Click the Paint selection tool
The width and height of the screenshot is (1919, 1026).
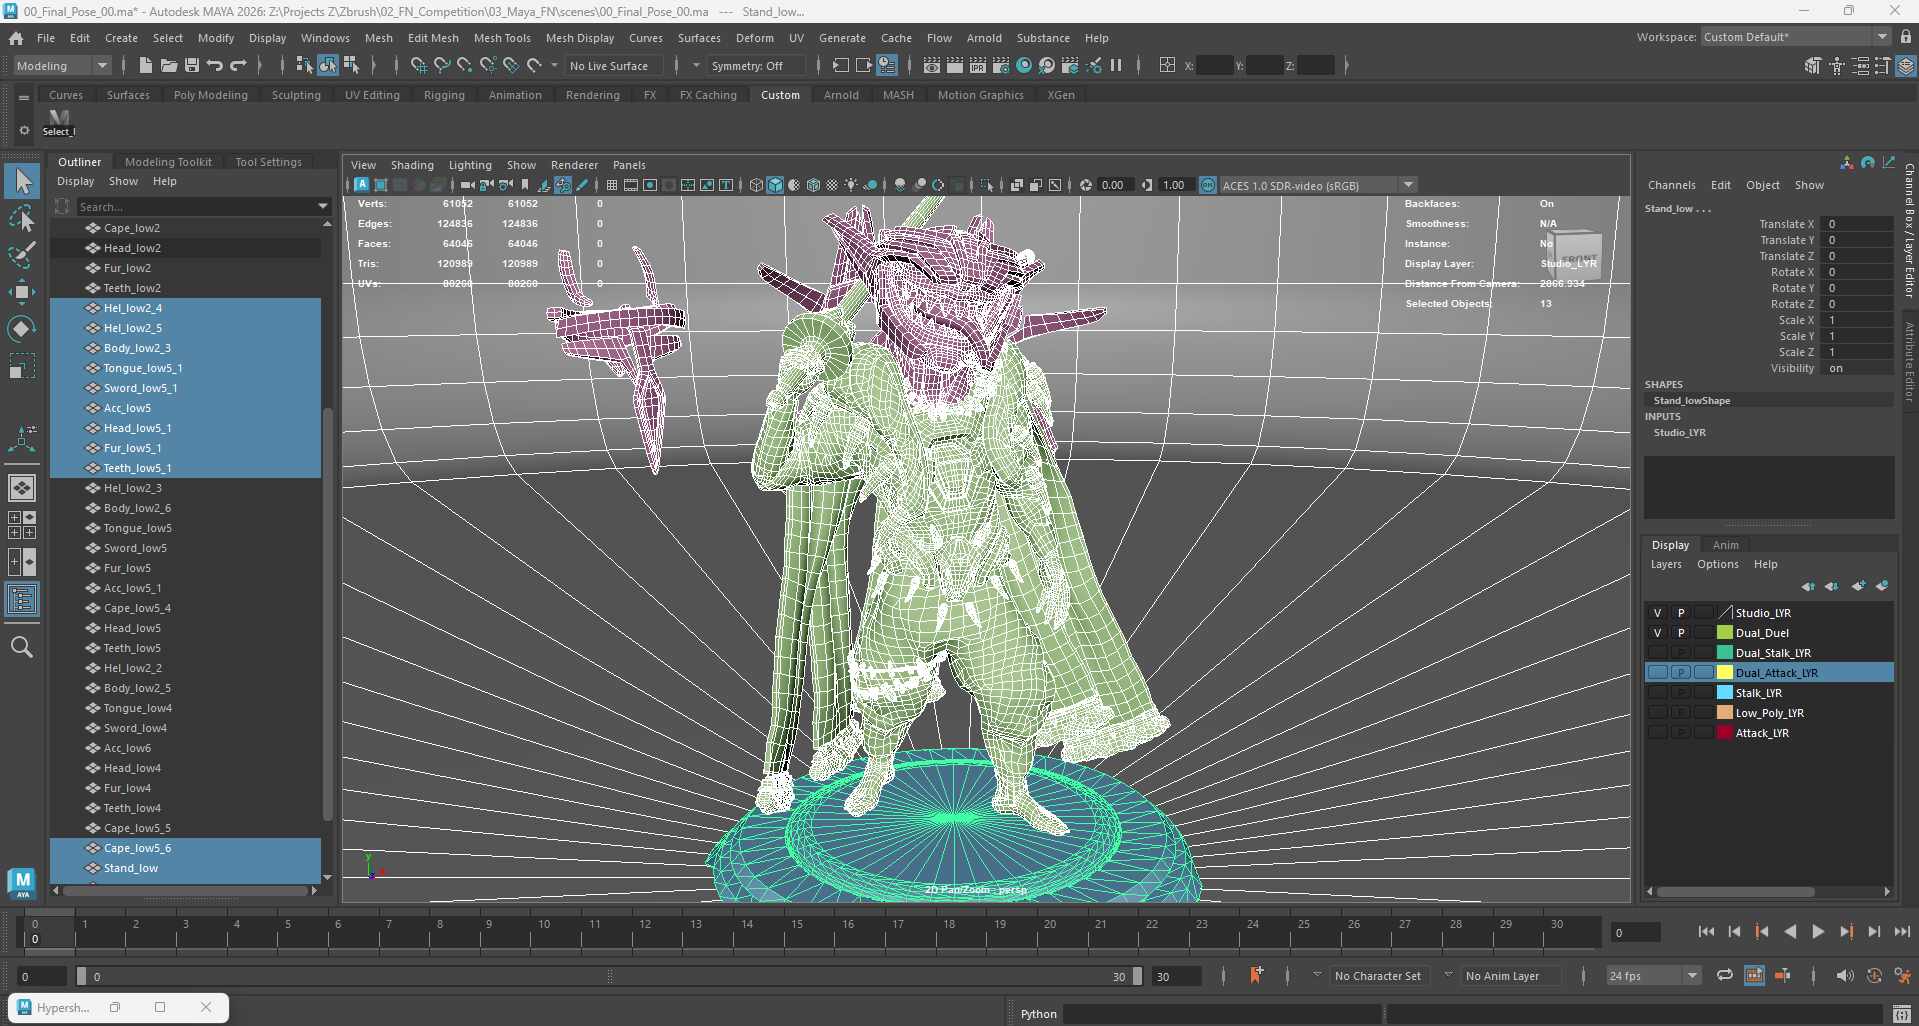(21, 255)
